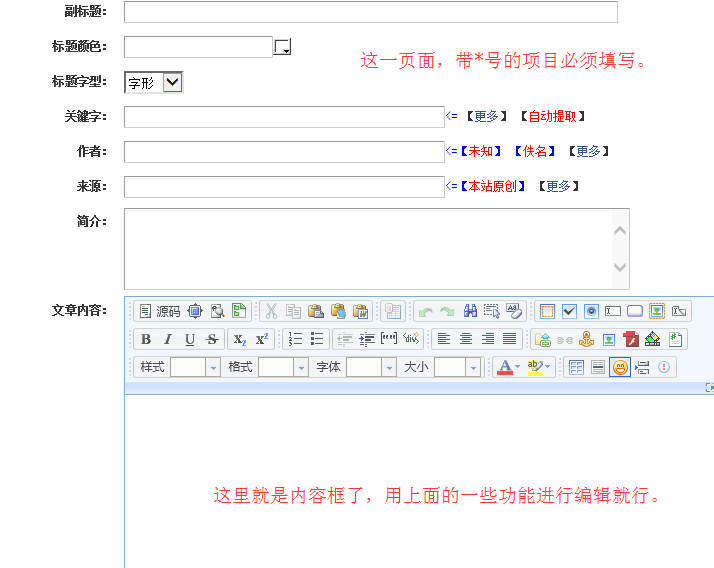Insert a table into the article
This screenshot has width=714, height=568.
click(576, 367)
